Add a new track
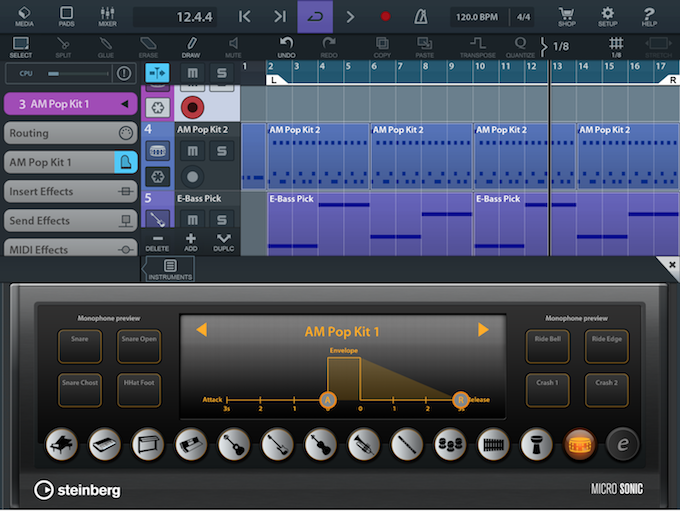The image size is (680, 511). pos(190,242)
